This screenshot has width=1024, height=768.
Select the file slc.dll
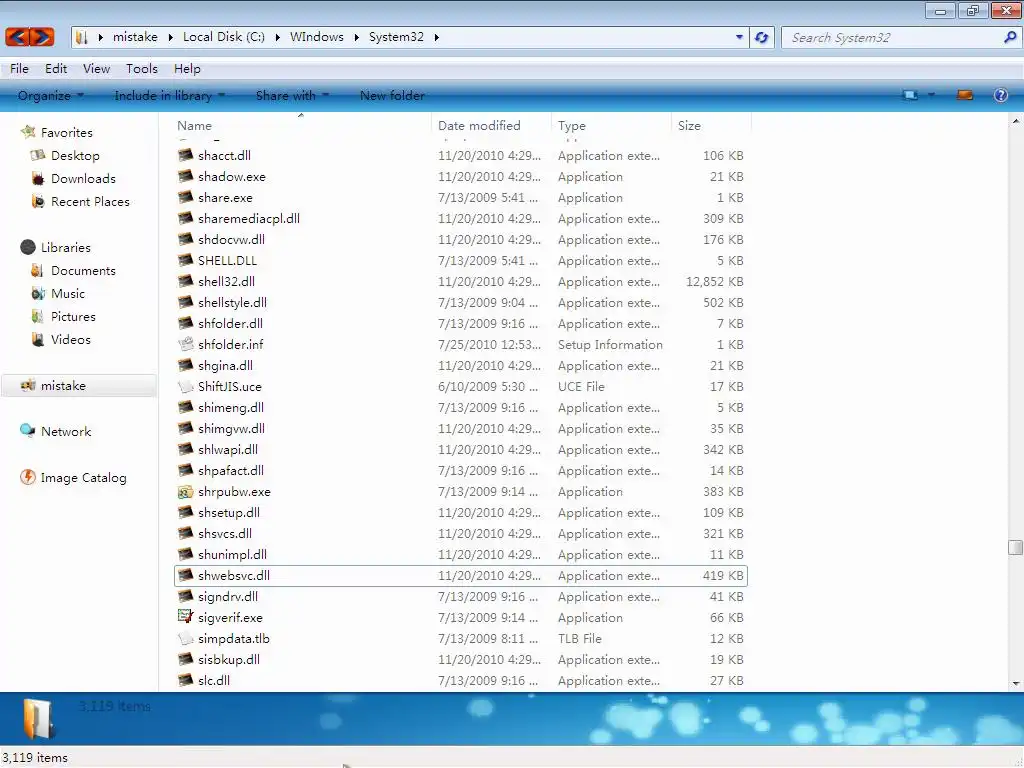[460, 680]
